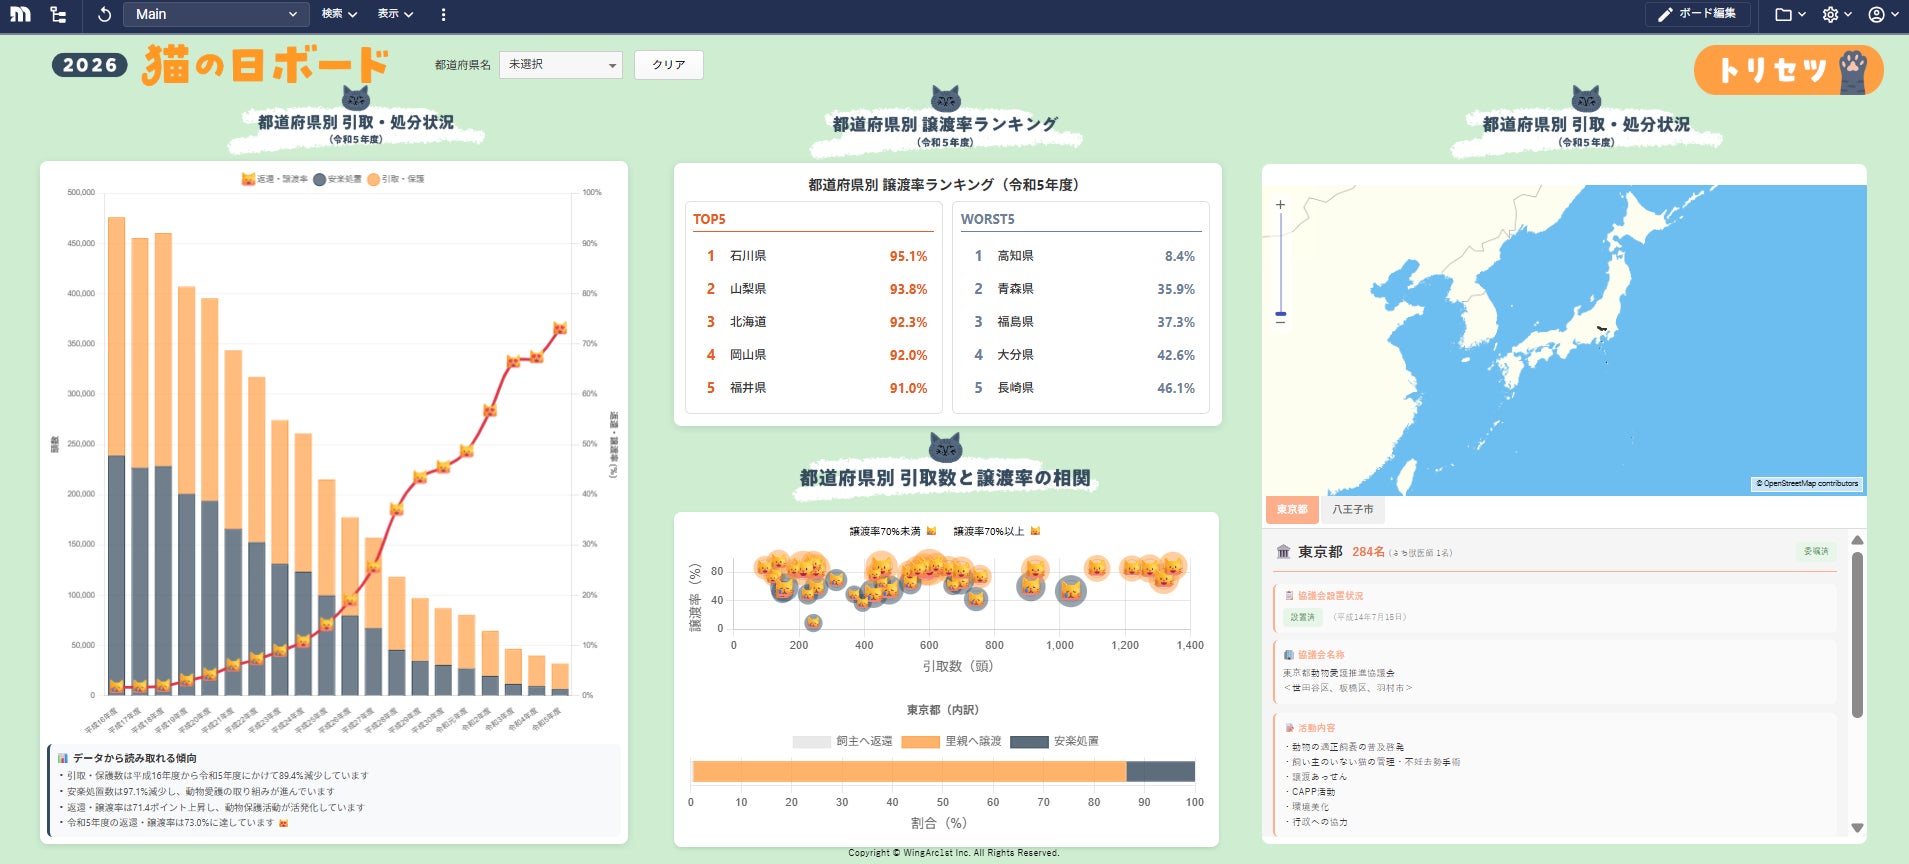
Task: Open the 検索 menu
Action: tap(339, 14)
